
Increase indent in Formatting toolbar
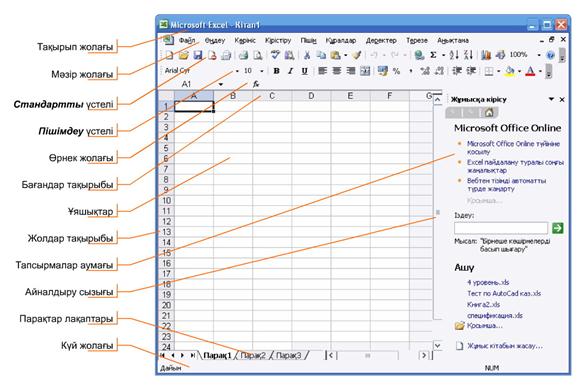(x=471, y=71)
